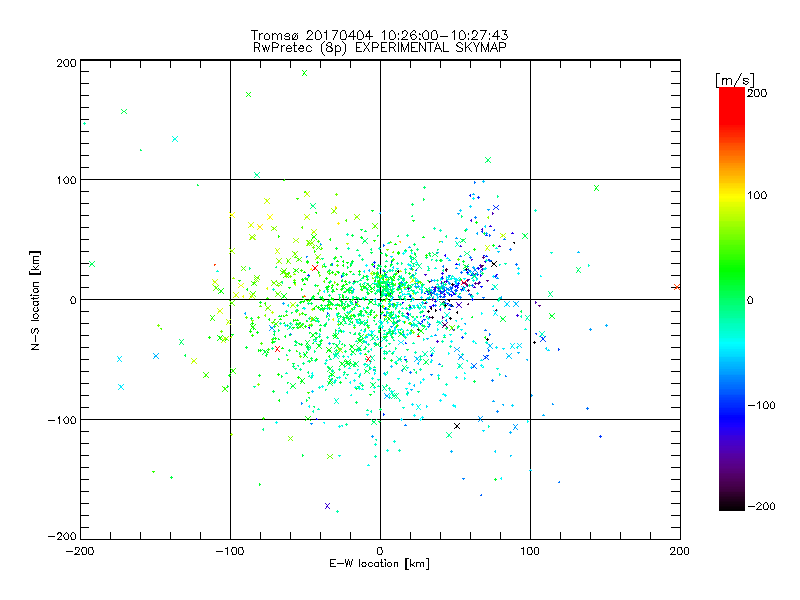The width and height of the screenshot is (800, 600).
Task: Click the RwPretec (8p) EXPERIMENTAL SKYMAP subtitle
Action: pyautogui.click(x=380, y=48)
